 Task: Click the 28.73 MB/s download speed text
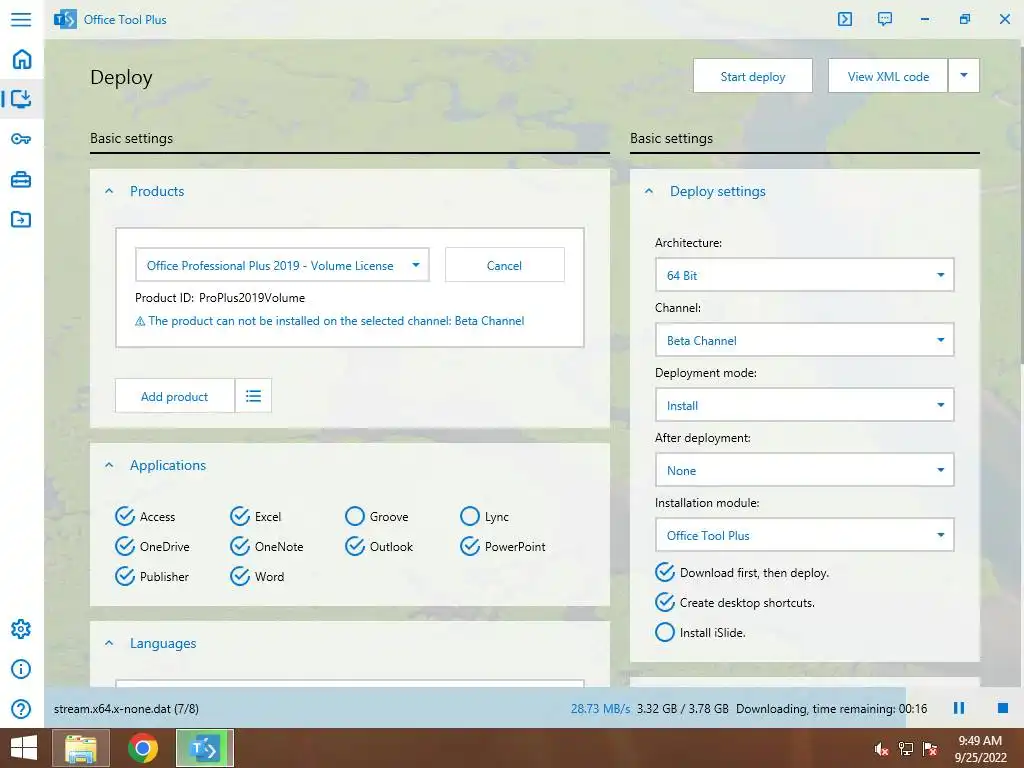[x=600, y=709]
